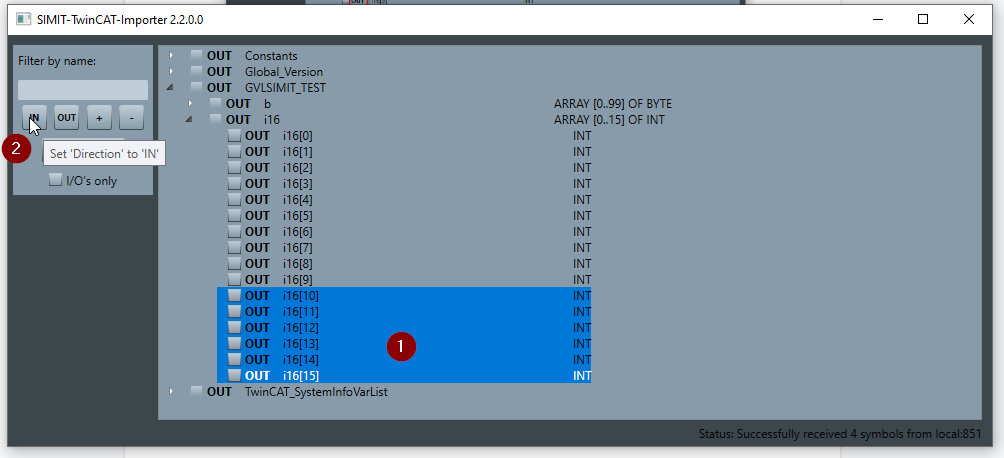The width and height of the screenshot is (1004, 458).
Task: Check the i16[4] checkbox
Action: pos(234,199)
